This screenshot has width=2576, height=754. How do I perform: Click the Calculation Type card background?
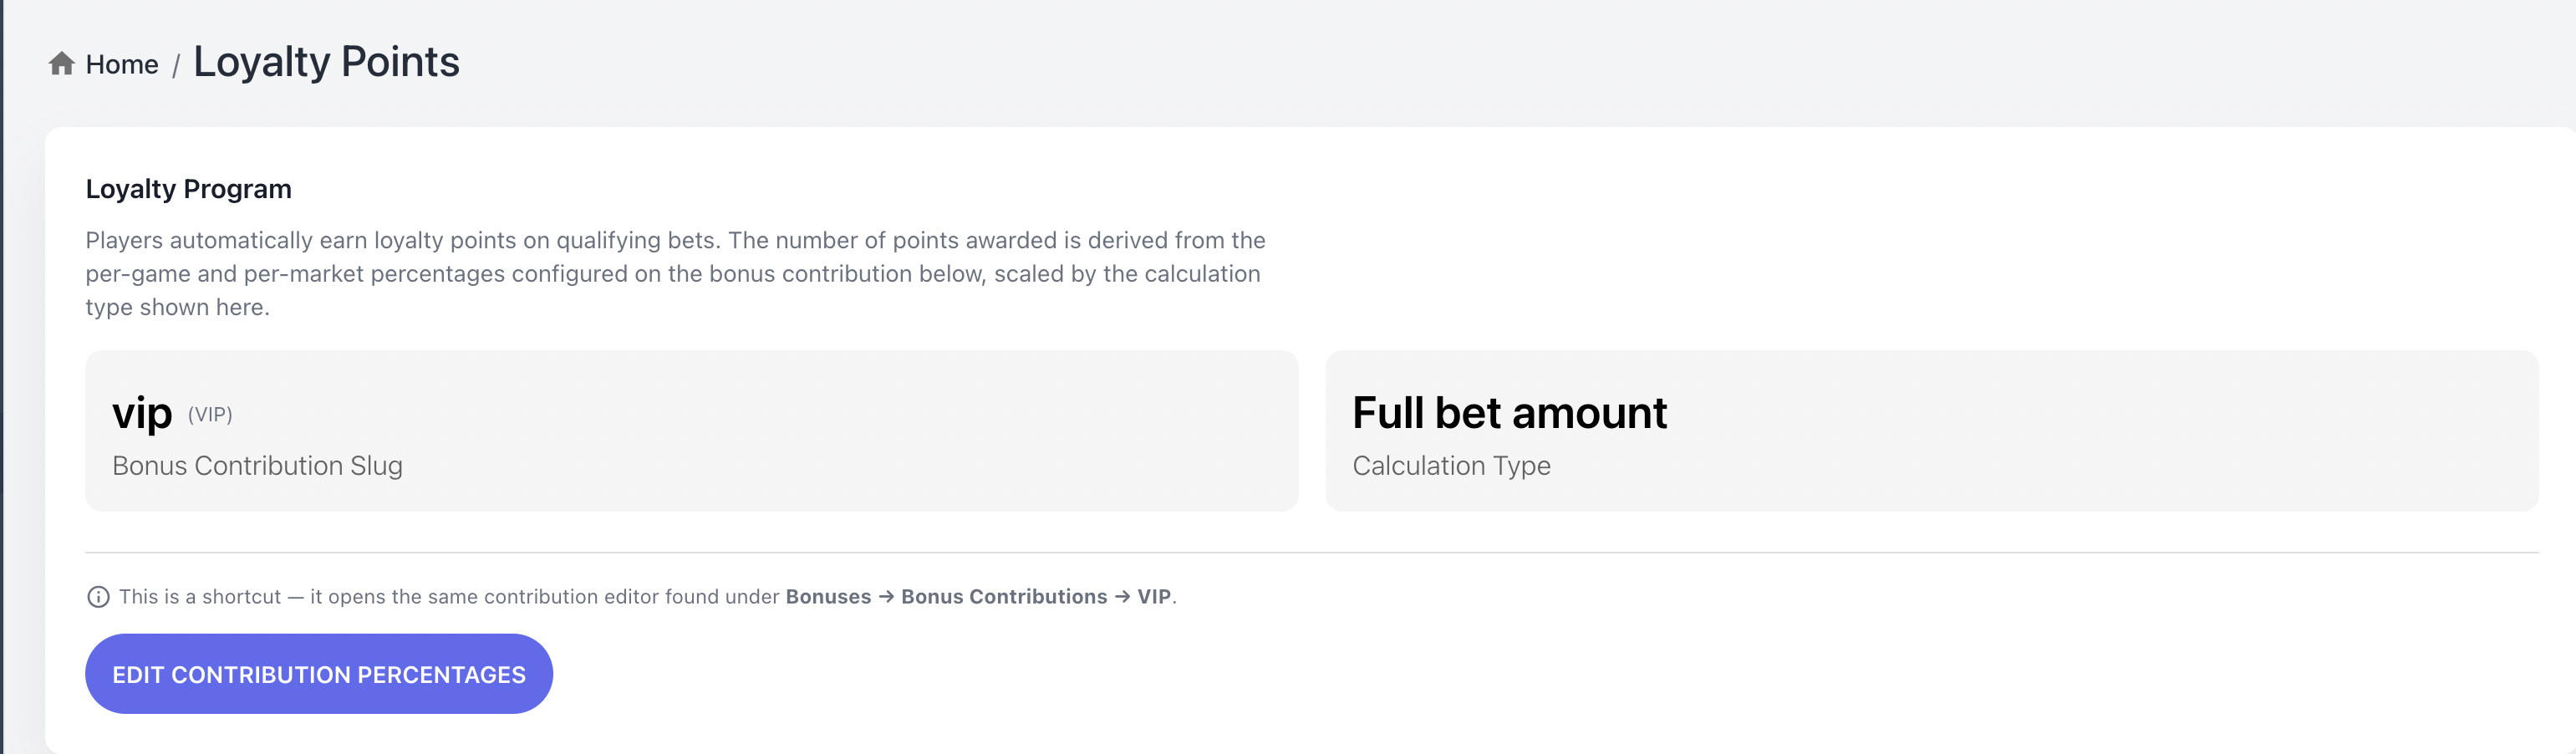(1931, 431)
